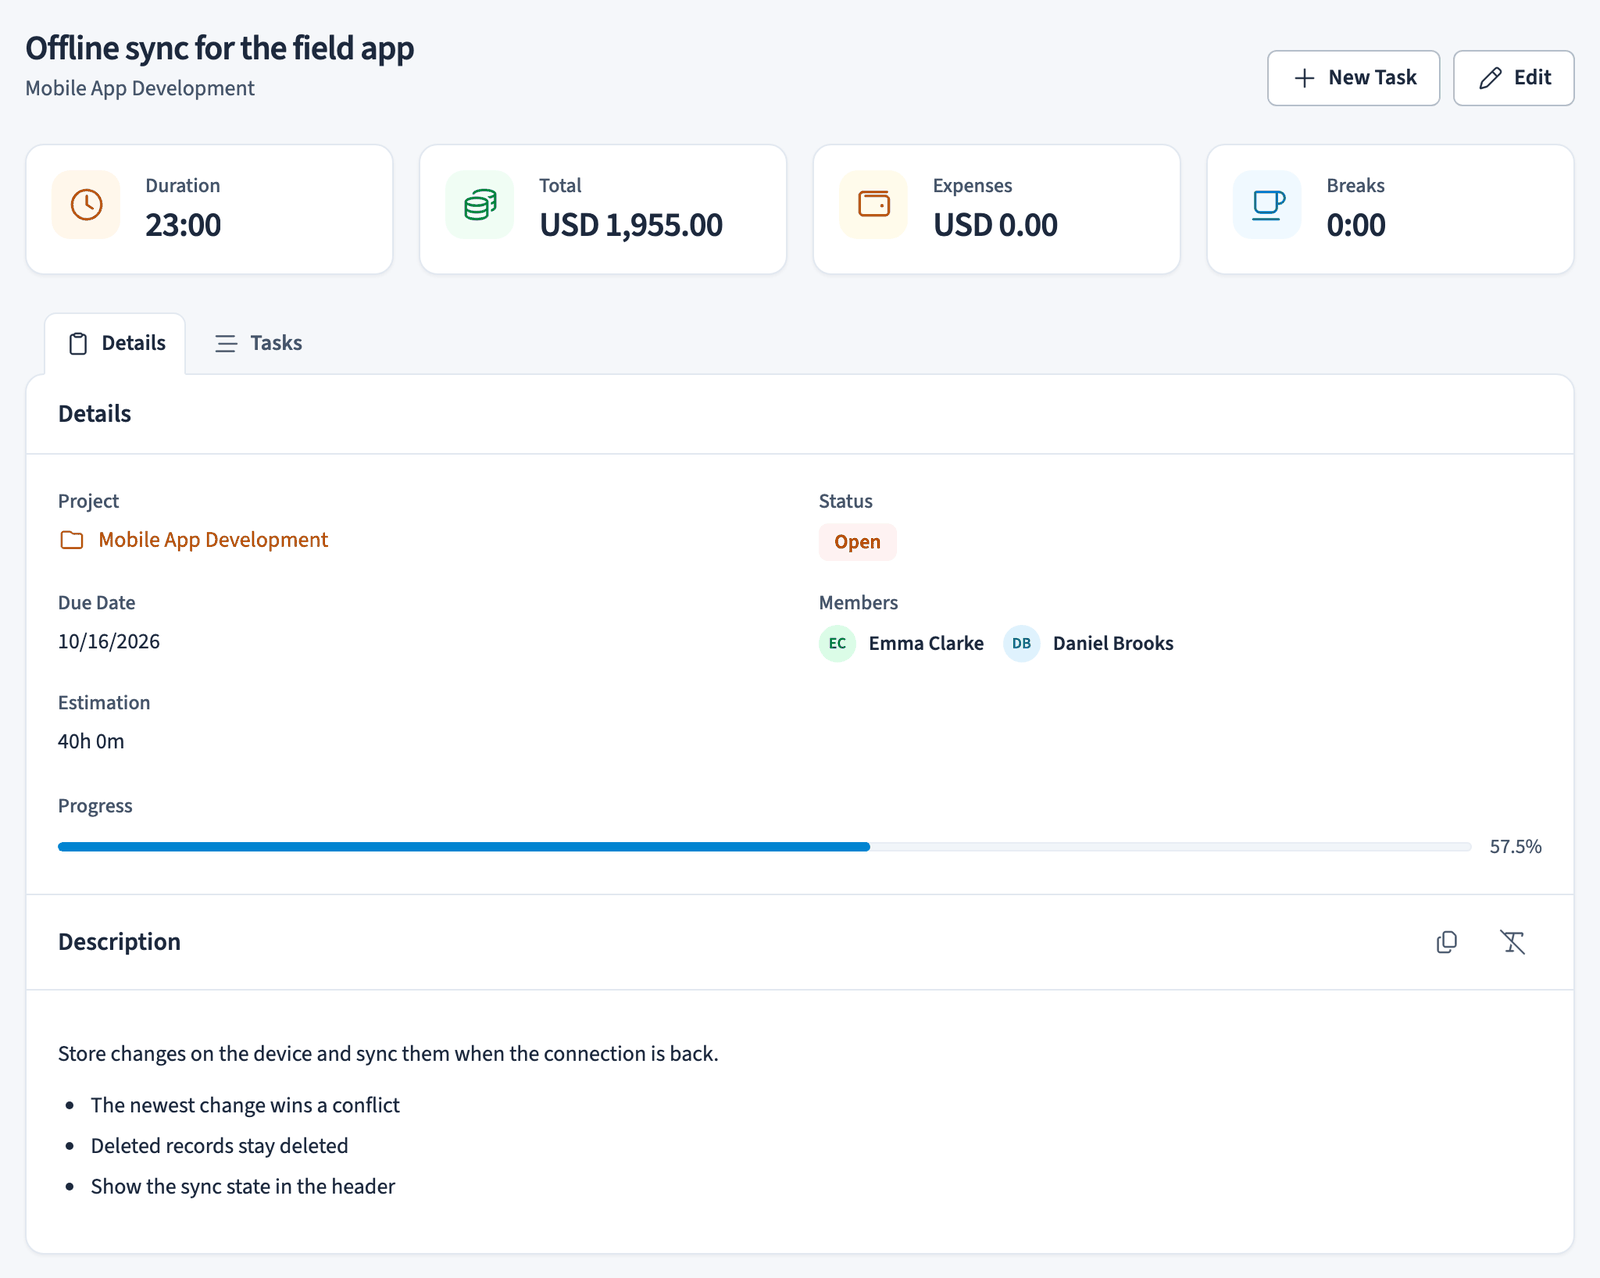
Task: Click the estimation value 40h 0m
Action: coord(91,742)
